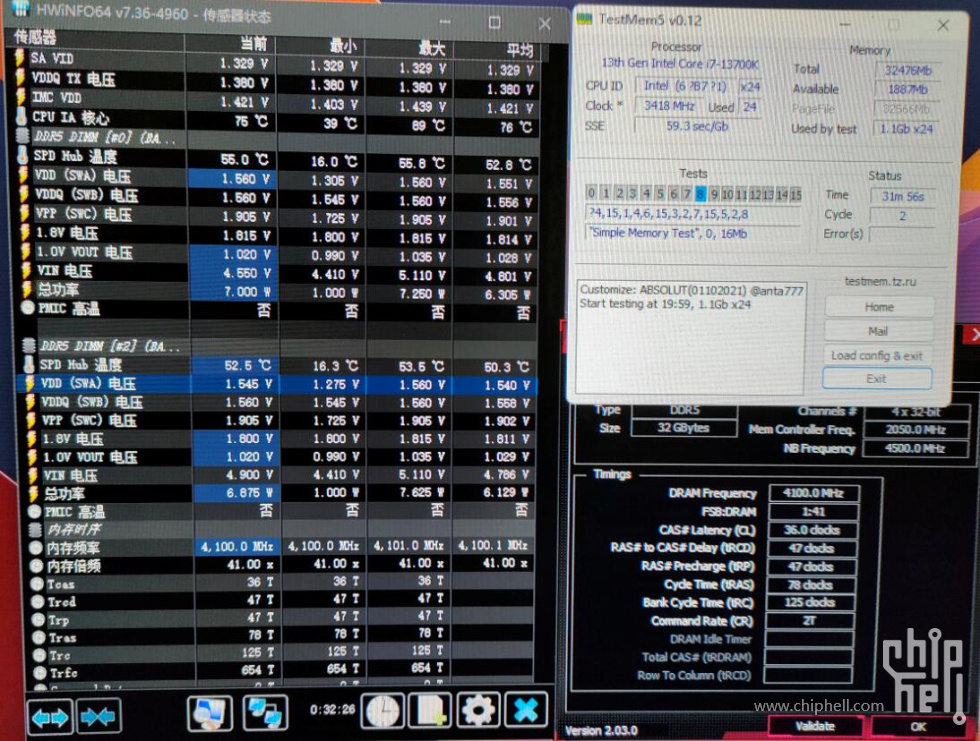Click the thermometer icon beside CPU IA 核心
Screen dimensions: 980x741
[21, 117]
